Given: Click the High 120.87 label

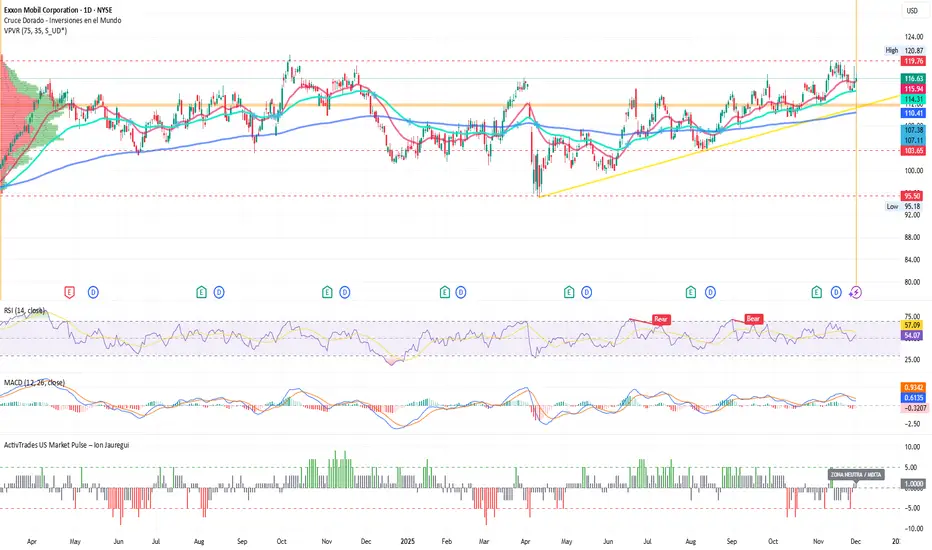Looking at the screenshot, I should 905,51.
